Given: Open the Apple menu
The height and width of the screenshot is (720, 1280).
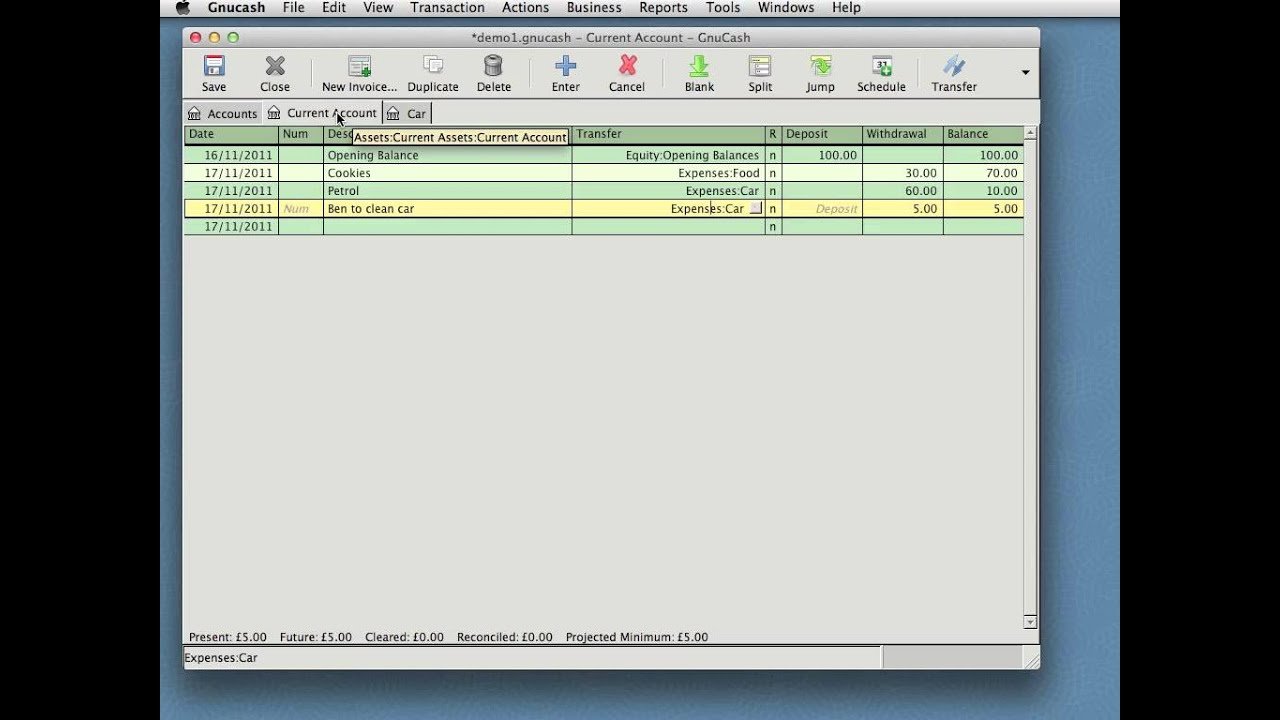Looking at the screenshot, I should point(182,8).
